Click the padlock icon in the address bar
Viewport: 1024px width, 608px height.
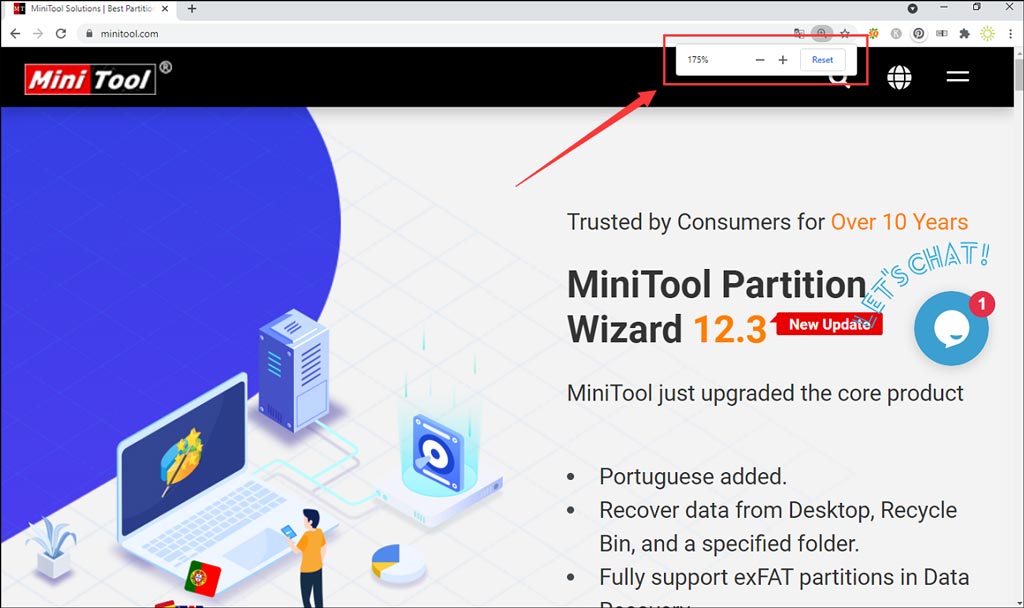click(x=90, y=33)
